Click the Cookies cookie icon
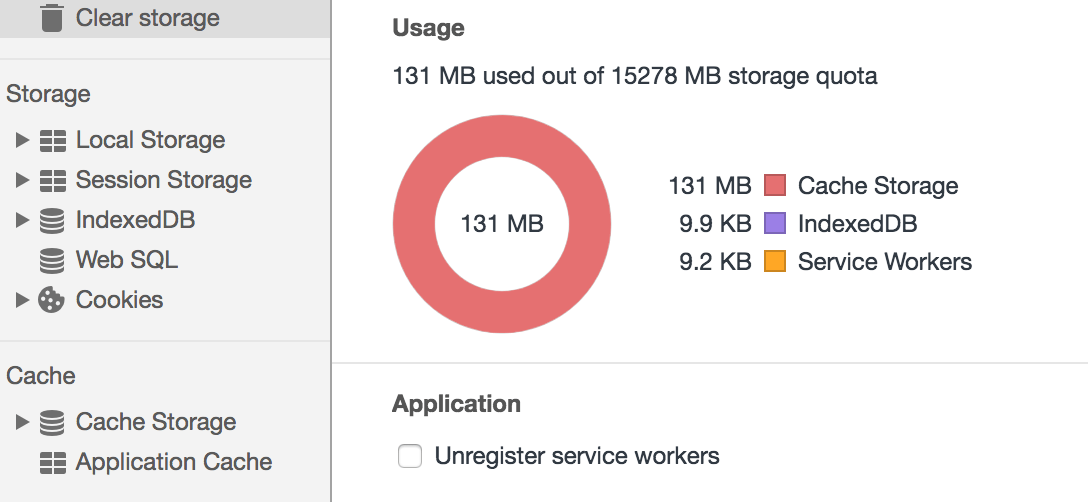 click(x=51, y=300)
